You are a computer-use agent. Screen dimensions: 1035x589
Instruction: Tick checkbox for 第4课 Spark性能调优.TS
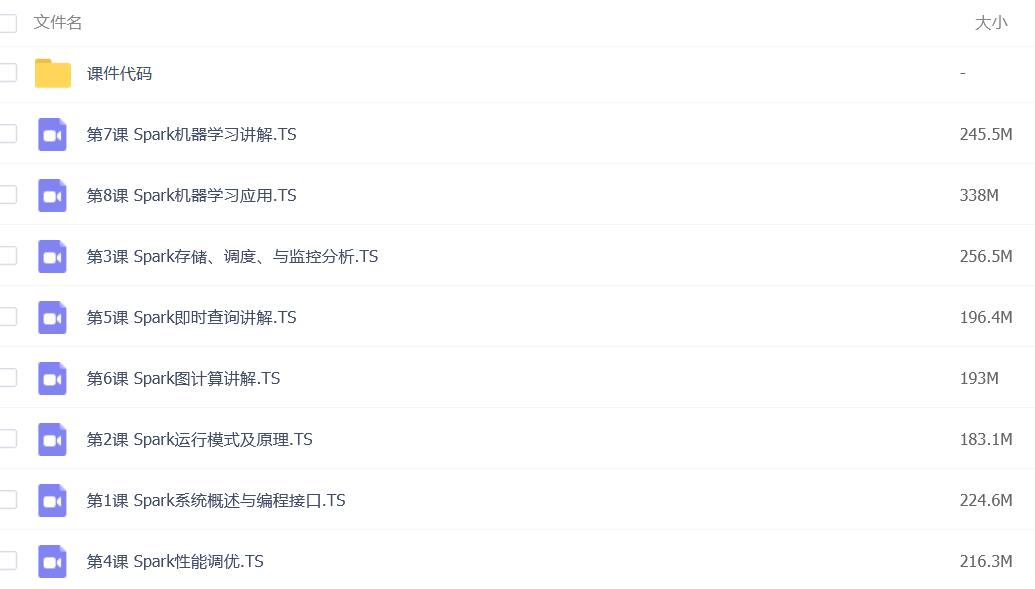tap(8, 561)
